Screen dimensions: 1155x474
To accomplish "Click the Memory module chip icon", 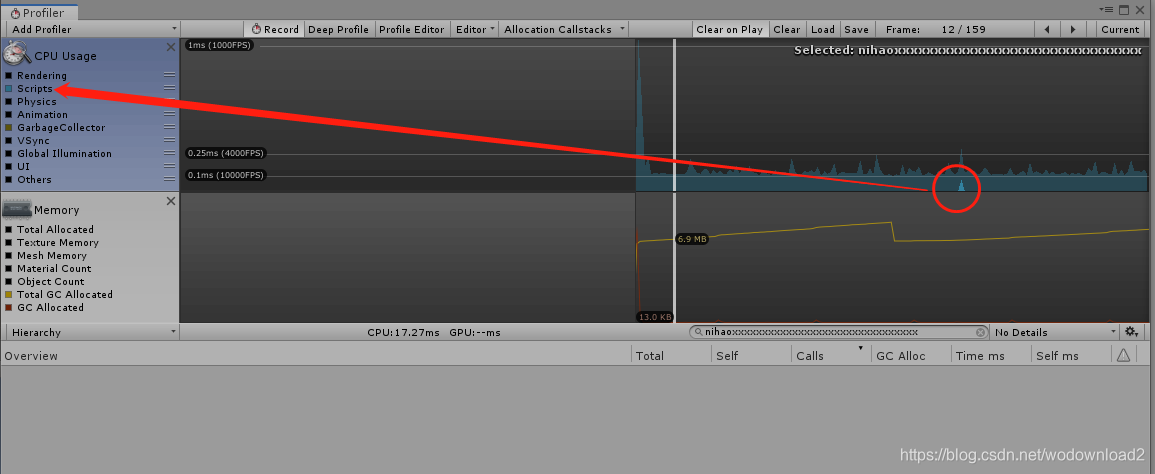I will (x=18, y=209).
